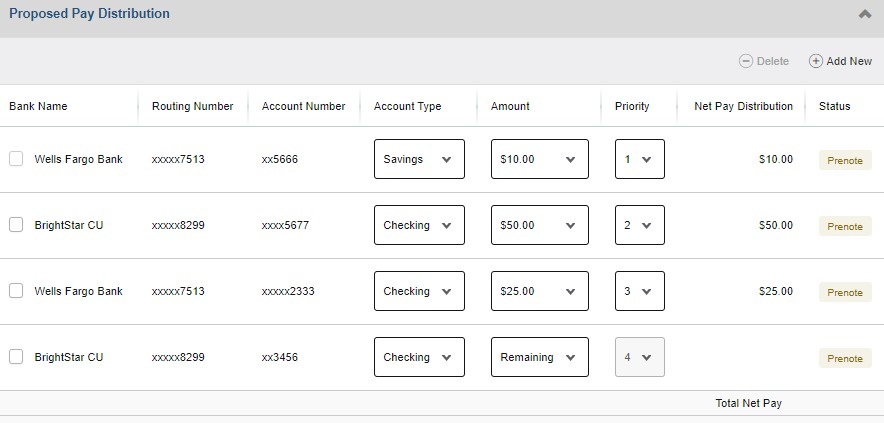Open Checking dropdown for account xxxx5677
This screenshot has width=884, height=423.
tap(418, 225)
